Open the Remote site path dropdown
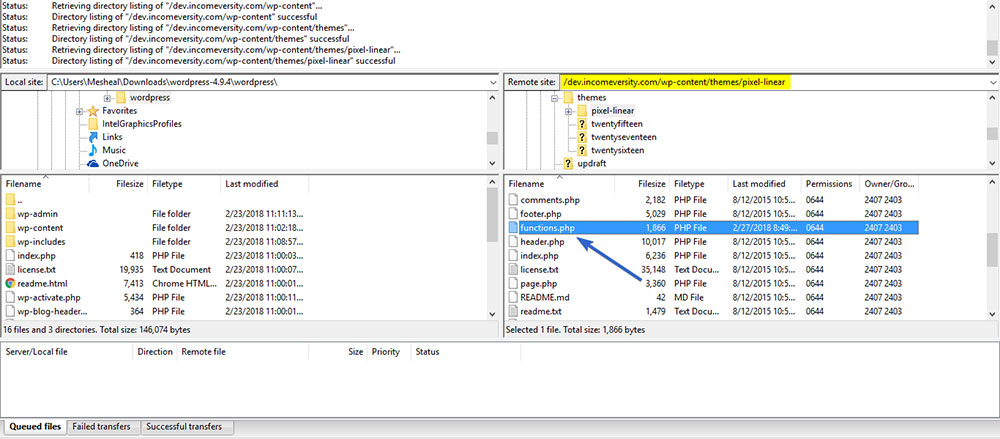This screenshot has width=1000, height=439. tap(992, 81)
